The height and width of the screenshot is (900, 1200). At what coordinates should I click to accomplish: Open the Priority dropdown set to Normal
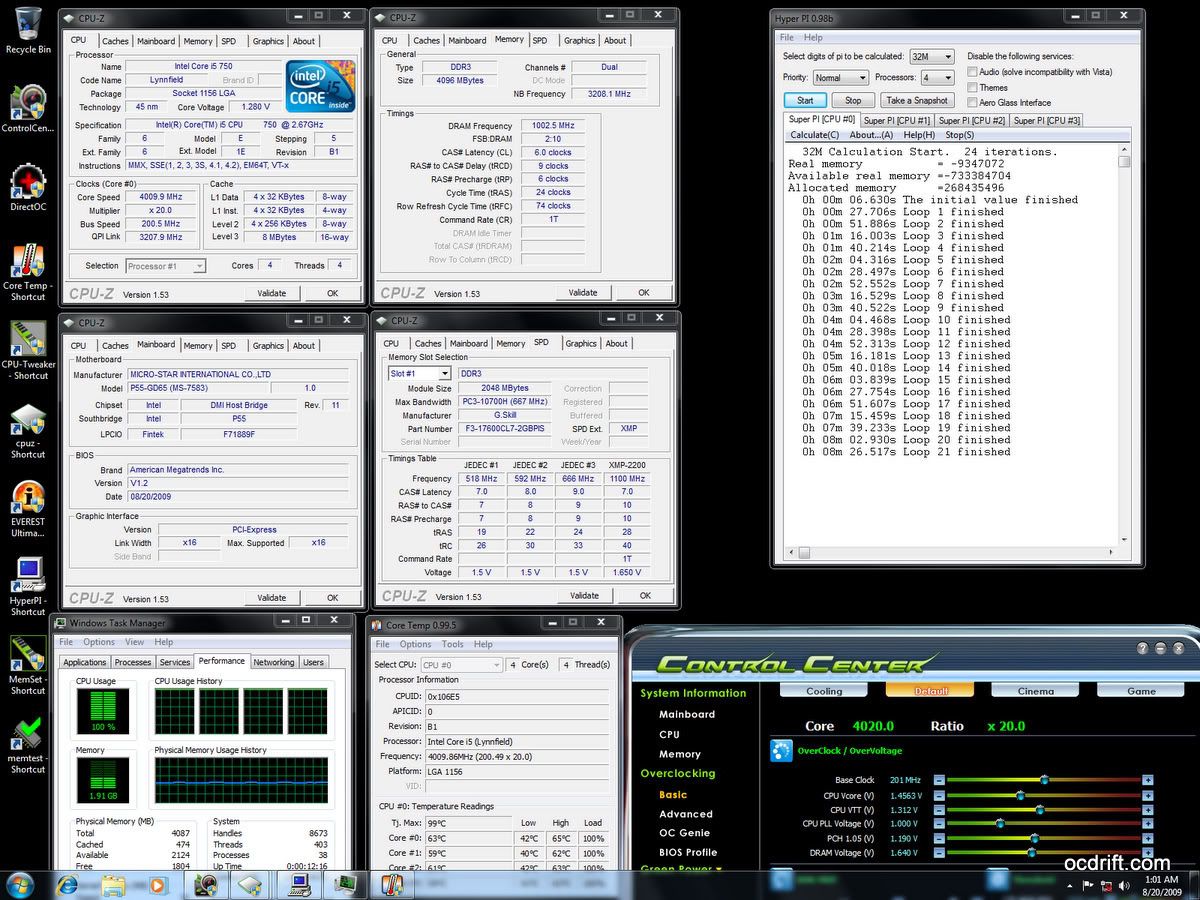point(840,78)
